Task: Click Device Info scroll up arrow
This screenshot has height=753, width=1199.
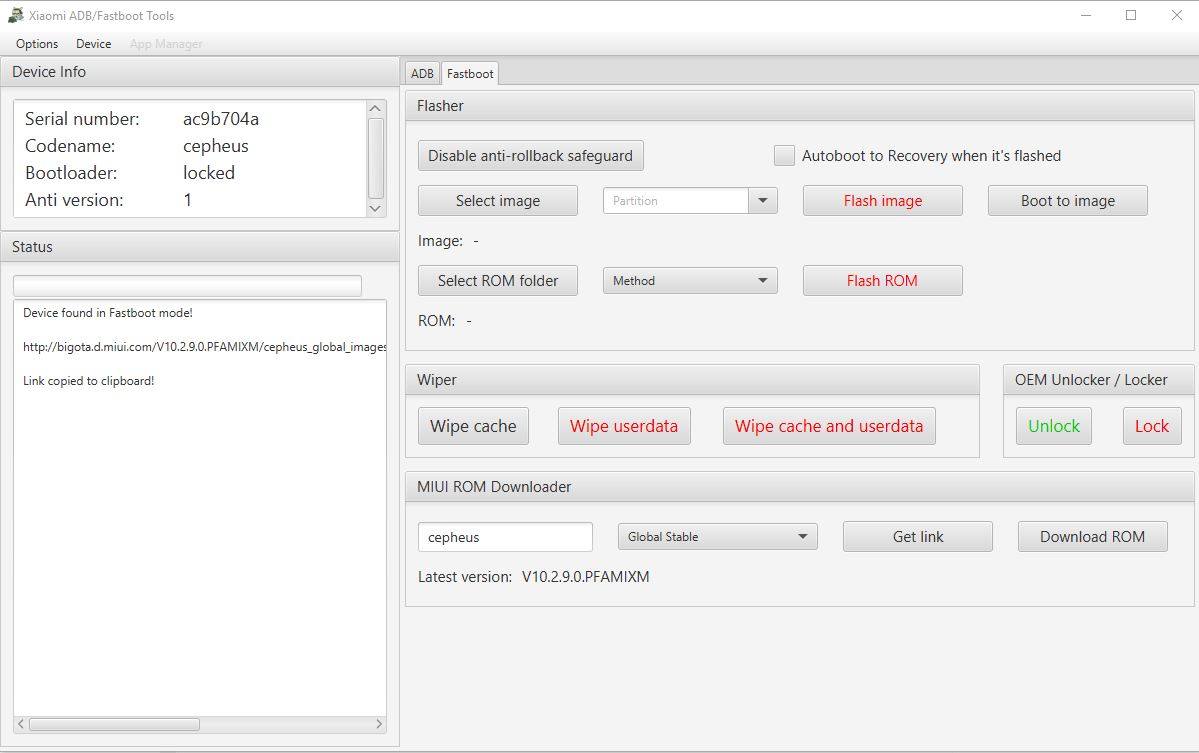Action: 375,109
